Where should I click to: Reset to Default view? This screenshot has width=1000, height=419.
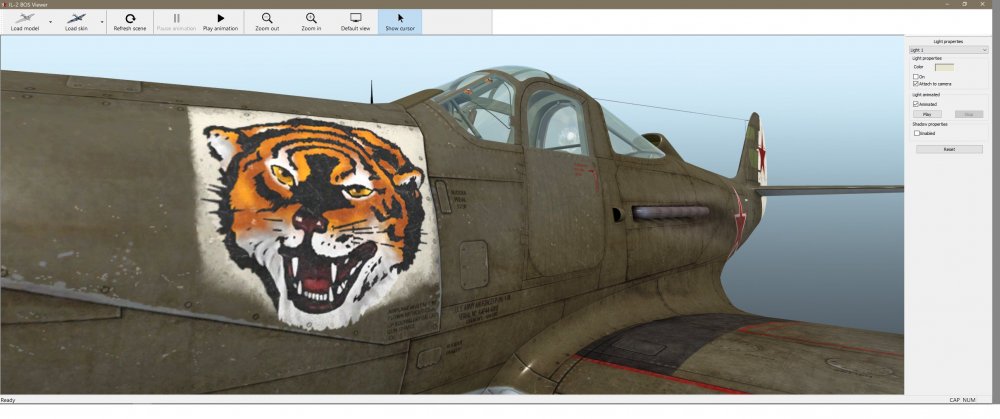[356, 21]
